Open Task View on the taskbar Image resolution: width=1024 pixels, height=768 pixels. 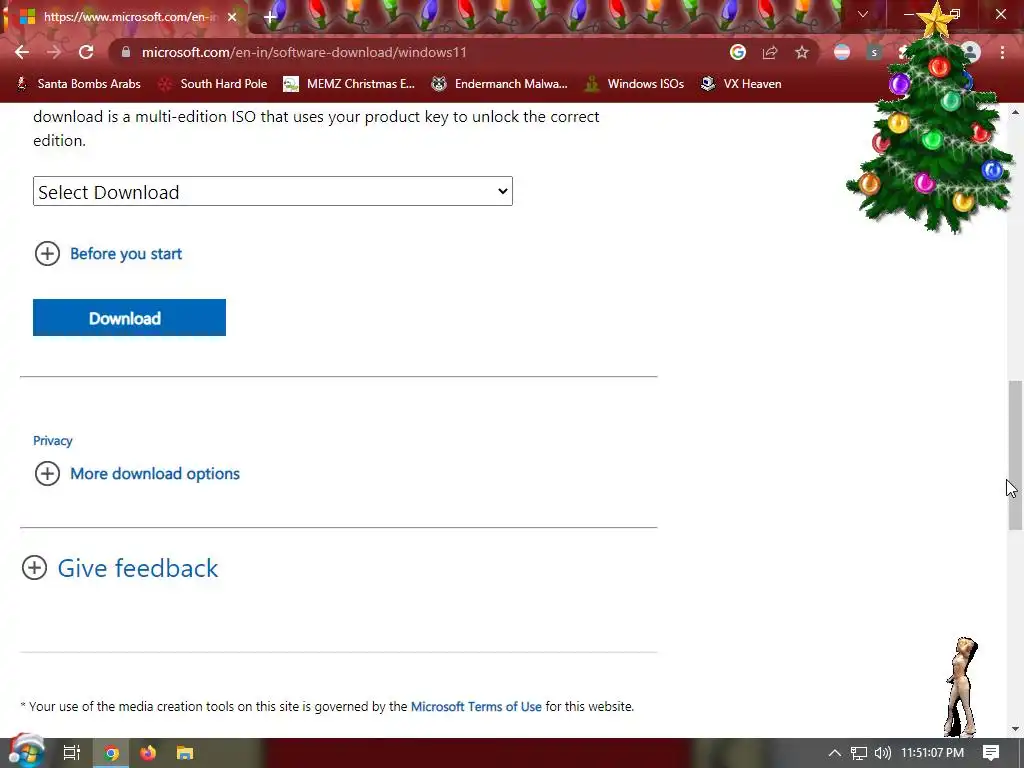click(x=72, y=753)
